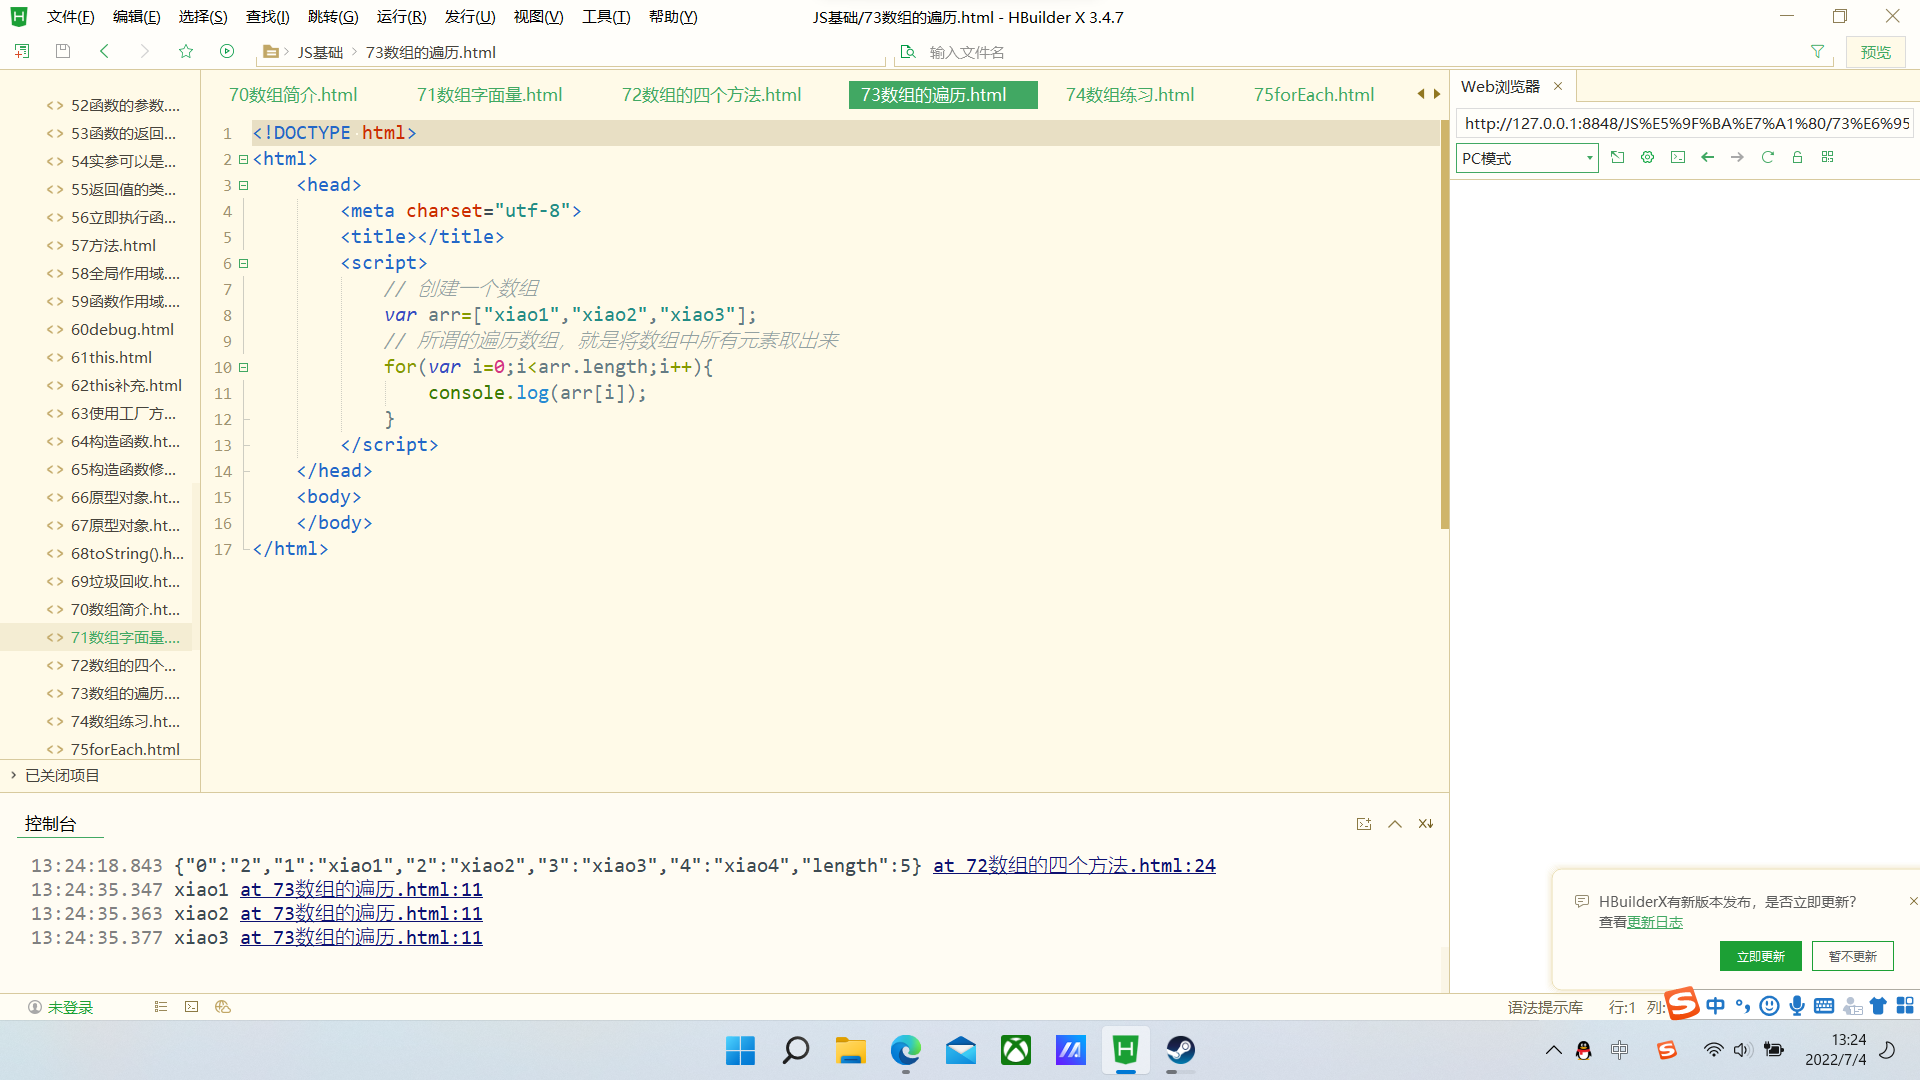Refresh the Web browser preview page

(1768, 157)
